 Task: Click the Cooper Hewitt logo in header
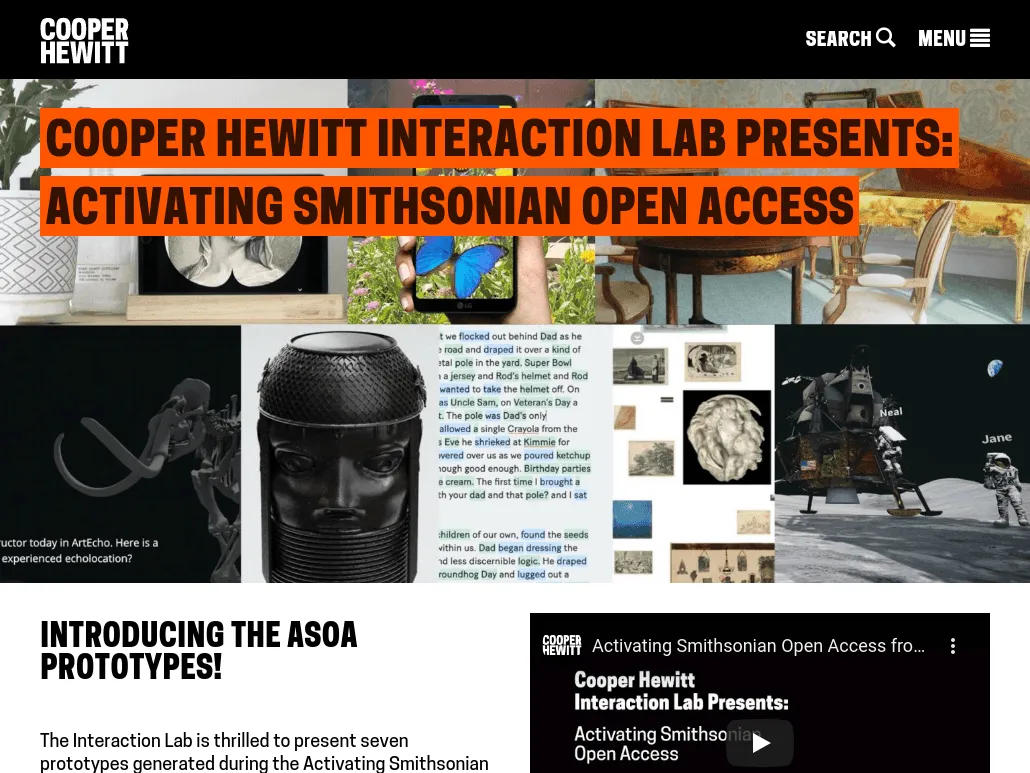click(x=84, y=40)
